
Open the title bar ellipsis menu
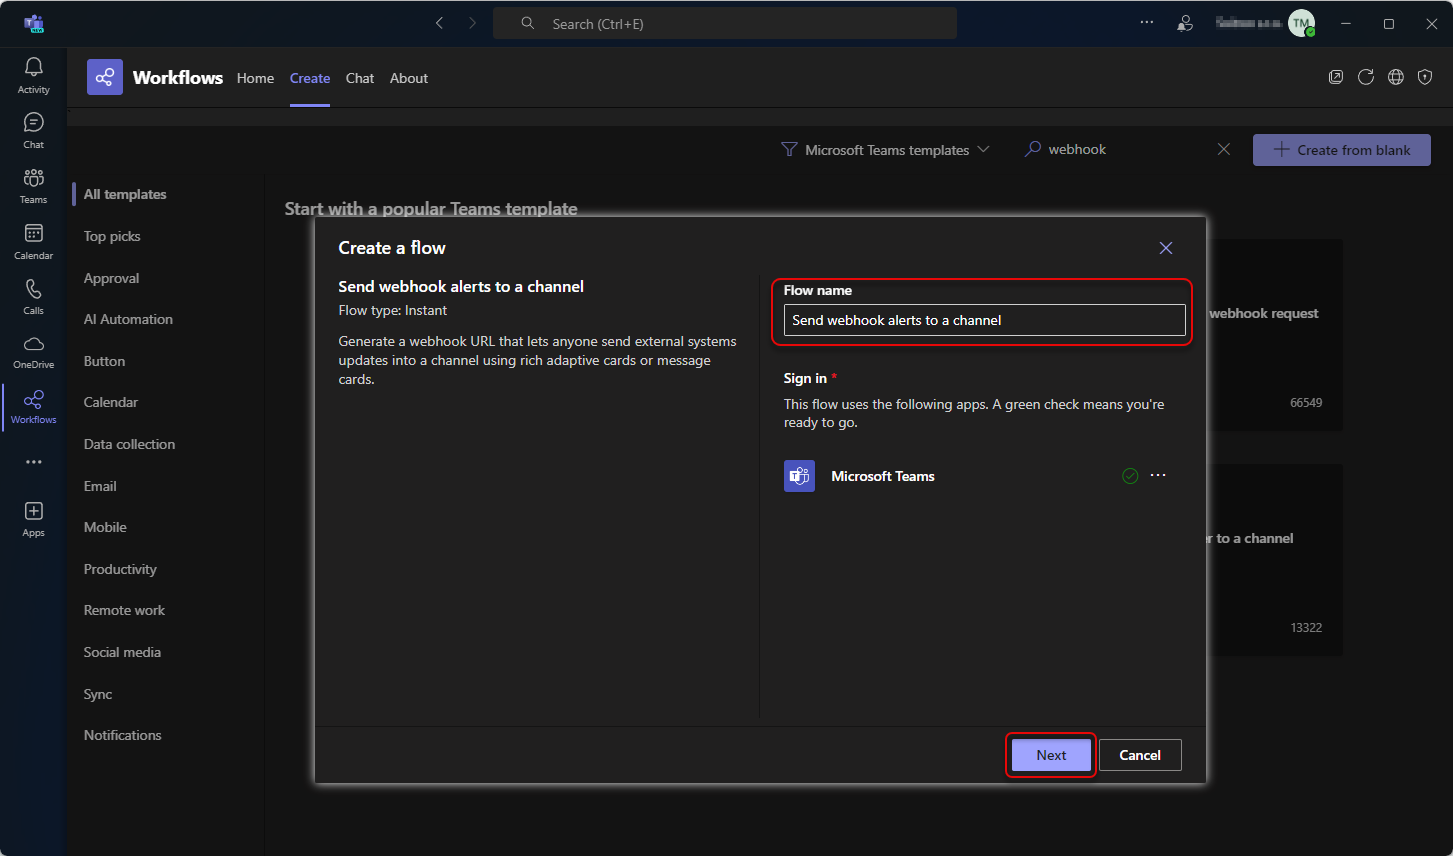pos(1146,22)
